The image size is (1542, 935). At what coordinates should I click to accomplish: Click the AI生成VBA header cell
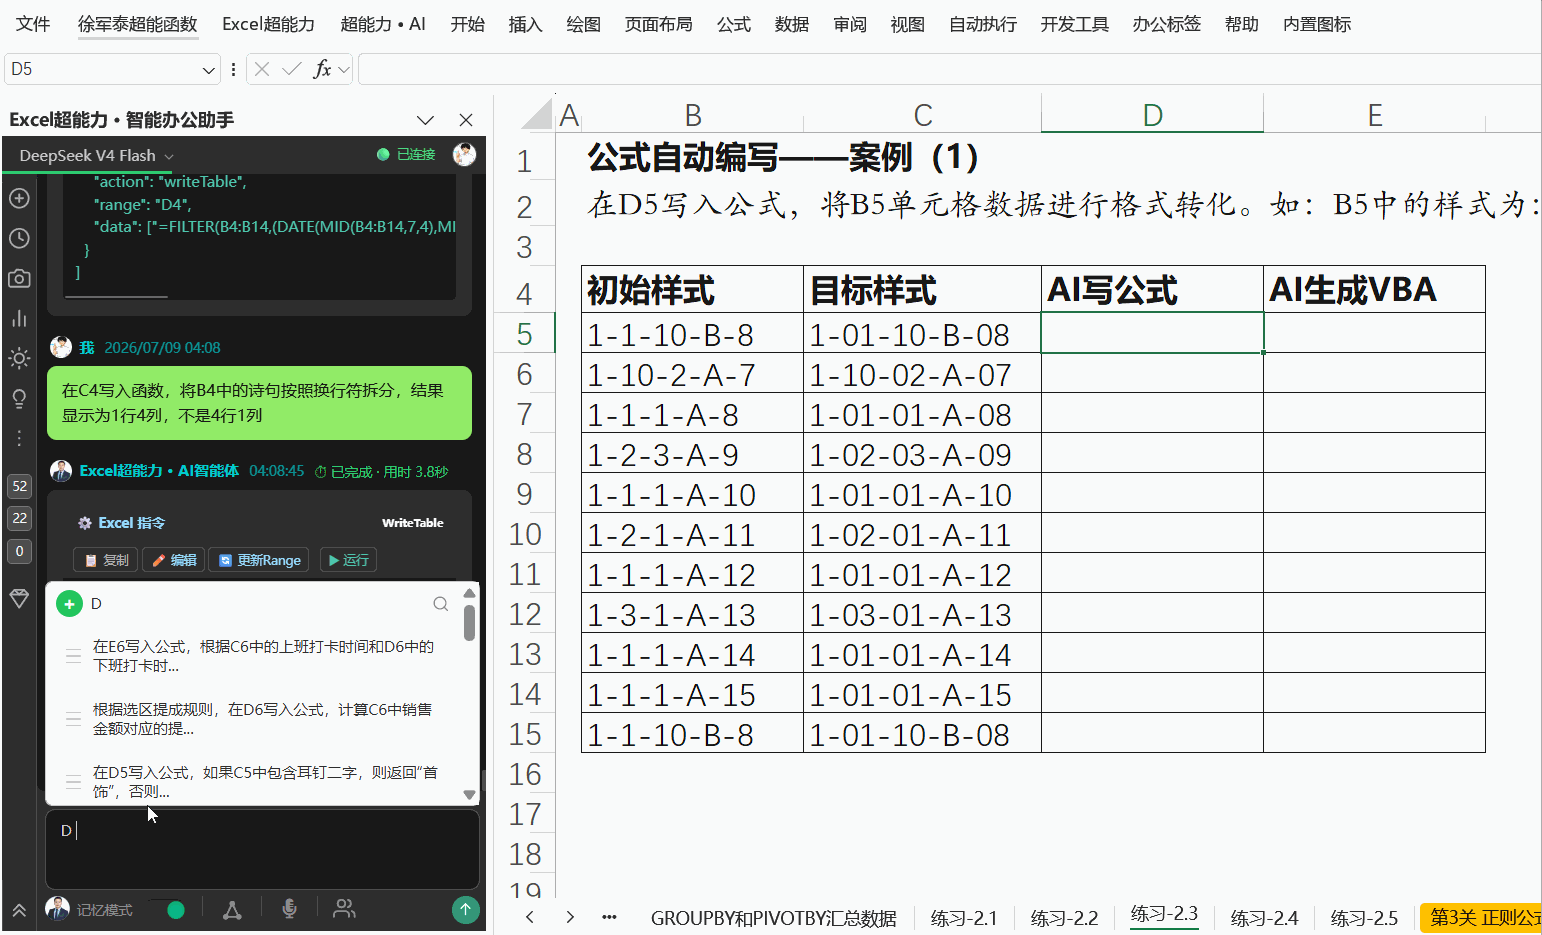[1374, 290]
